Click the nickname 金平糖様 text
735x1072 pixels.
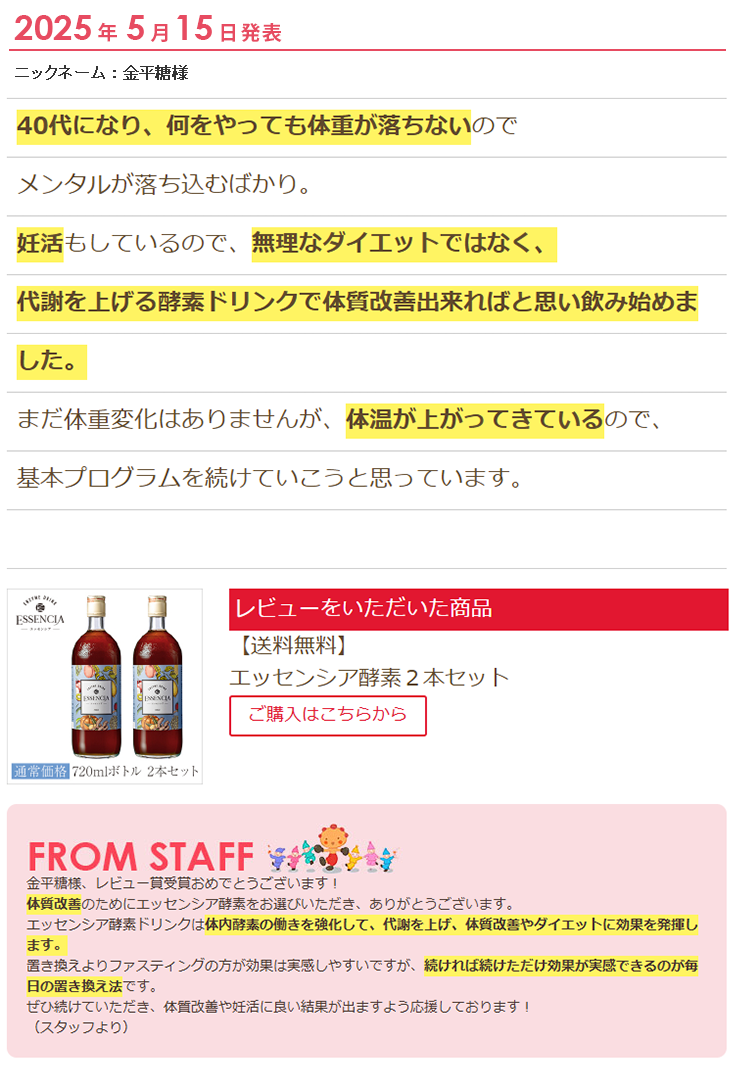(x=155, y=73)
